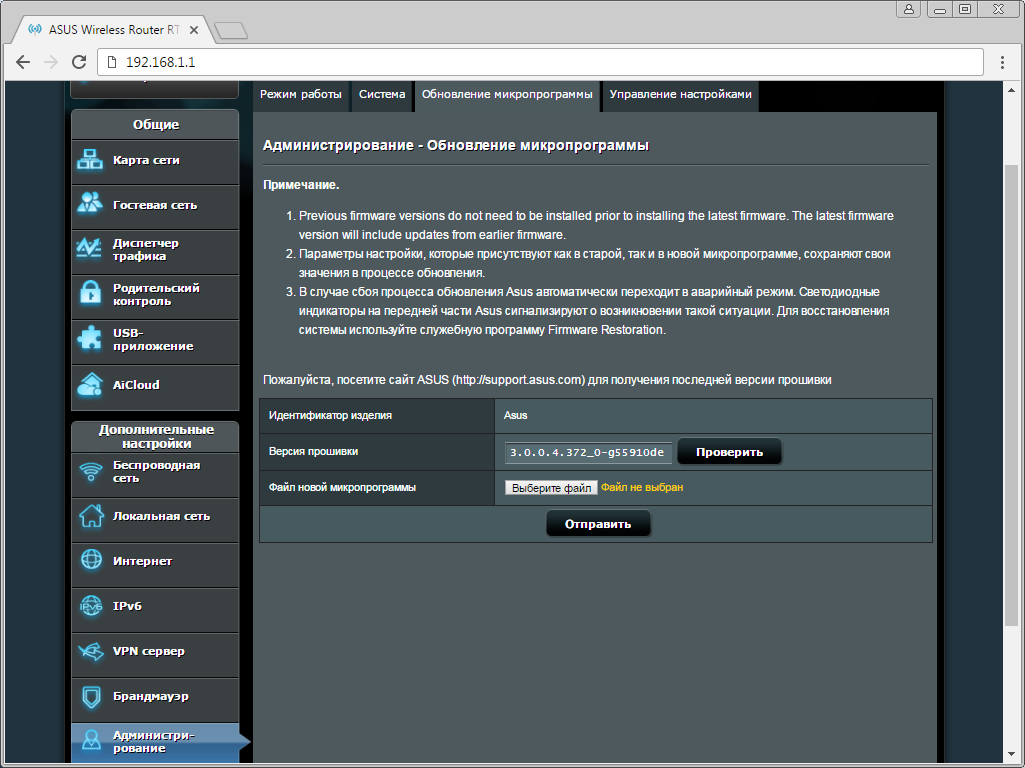Screen dimensions: 1025x768
Task: Click the scrollbar down arrow
Action: click(1011, 755)
